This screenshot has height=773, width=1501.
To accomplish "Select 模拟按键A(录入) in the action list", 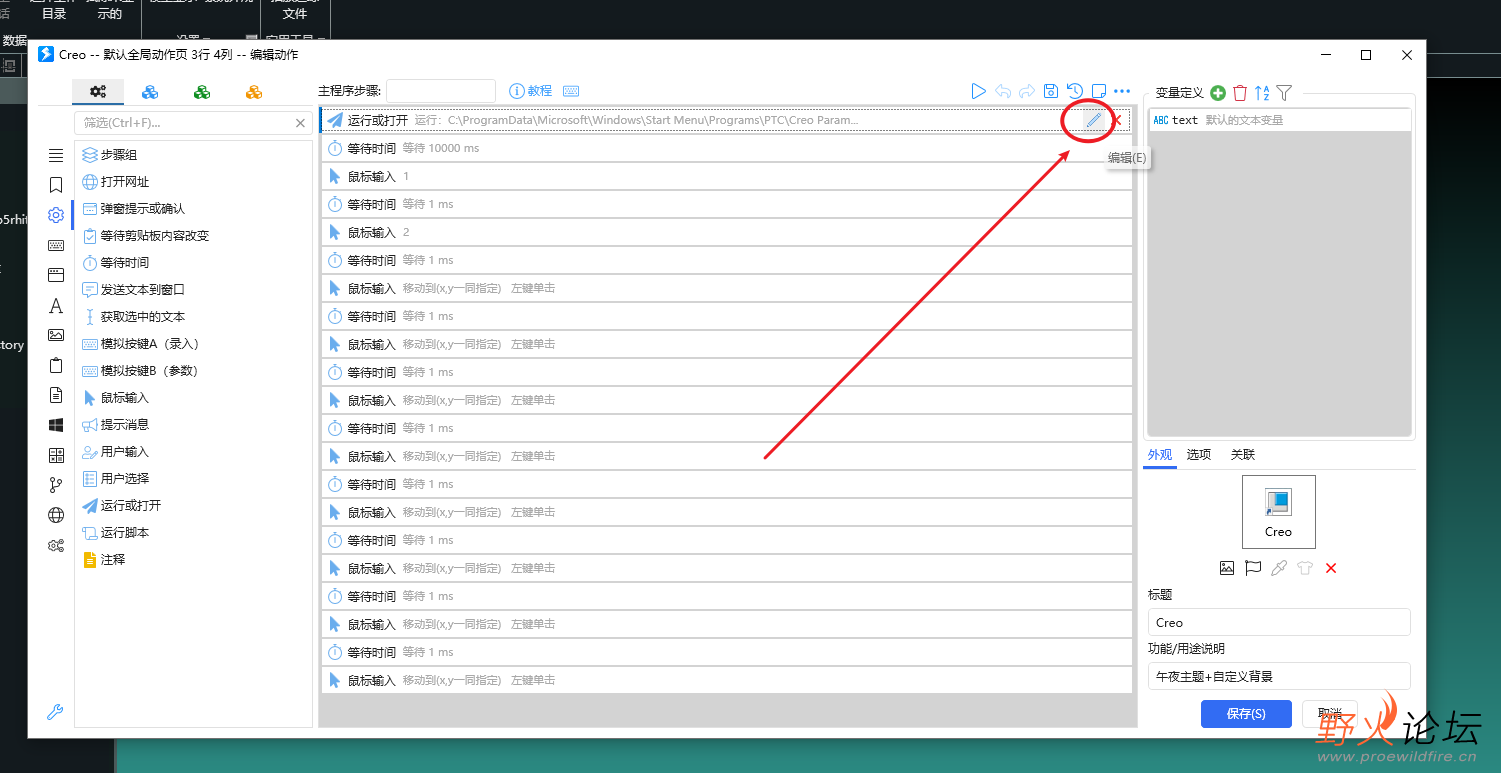I will (x=193, y=344).
